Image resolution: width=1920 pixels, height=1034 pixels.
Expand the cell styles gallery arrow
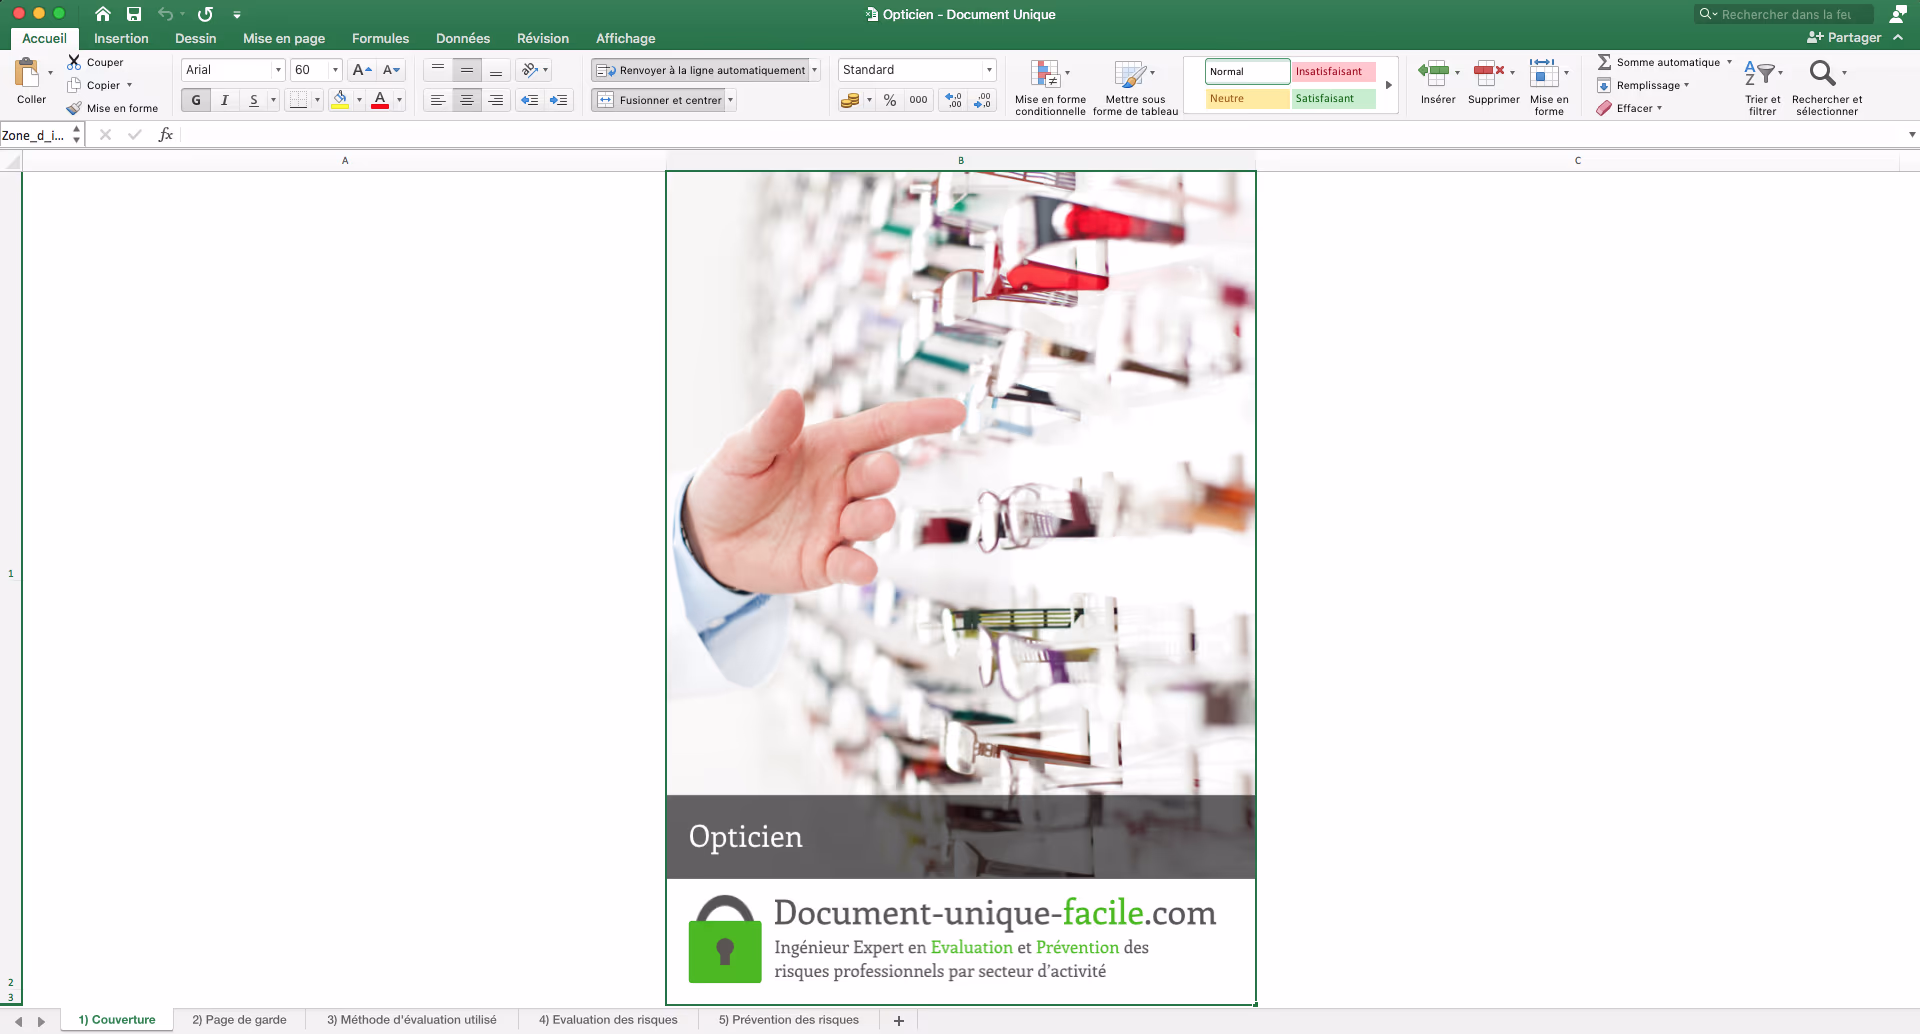[1389, 85]
